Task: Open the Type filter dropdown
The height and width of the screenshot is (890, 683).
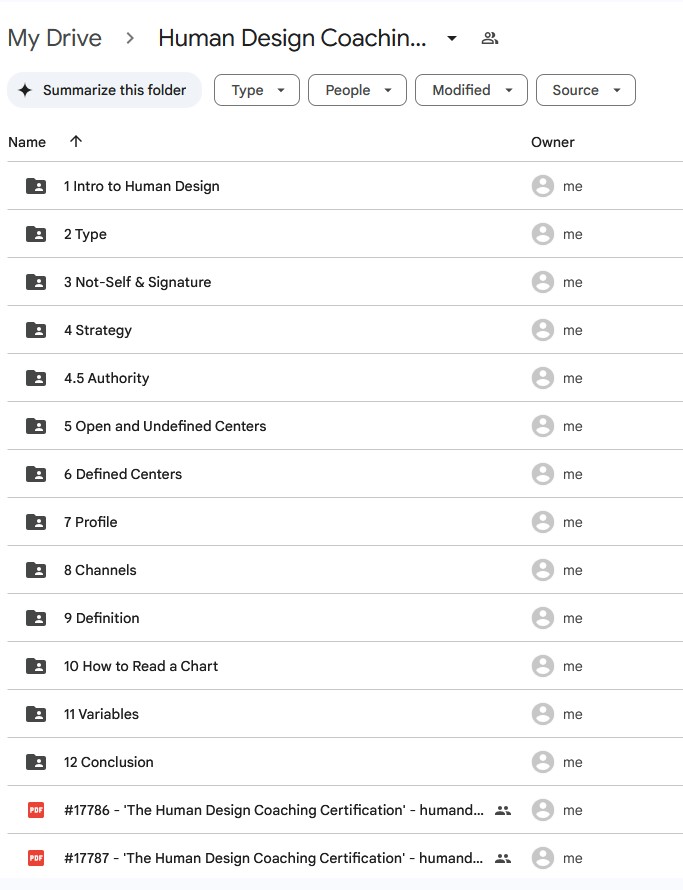Action: pos(257,90)
